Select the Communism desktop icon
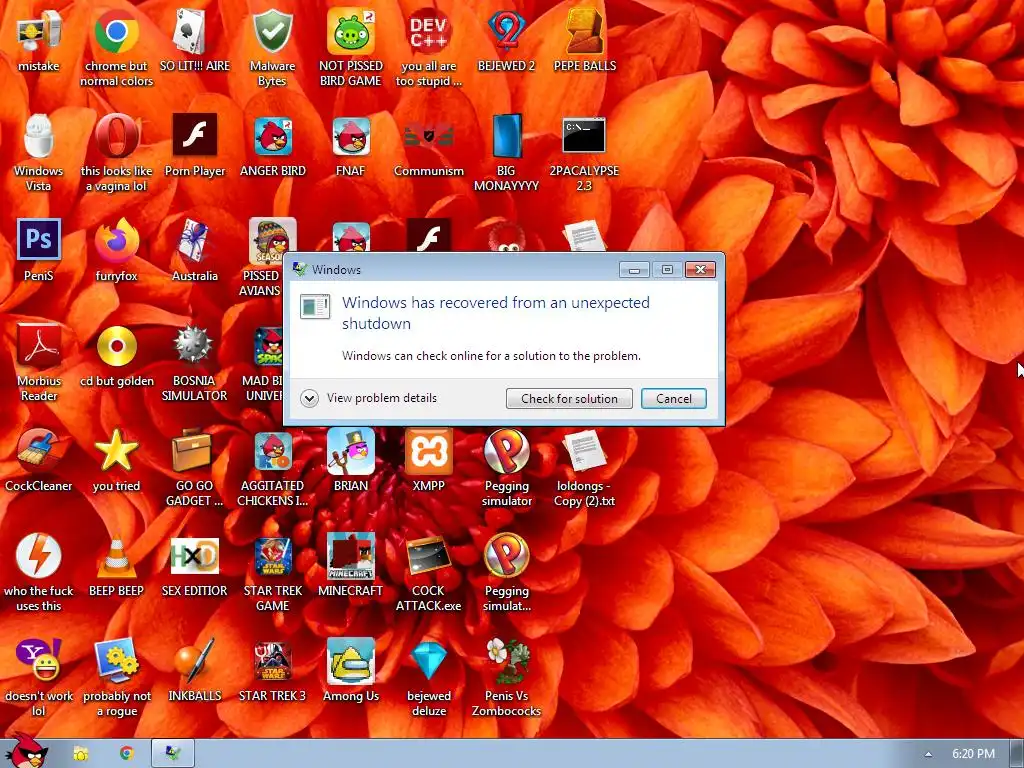 (428, 136)
